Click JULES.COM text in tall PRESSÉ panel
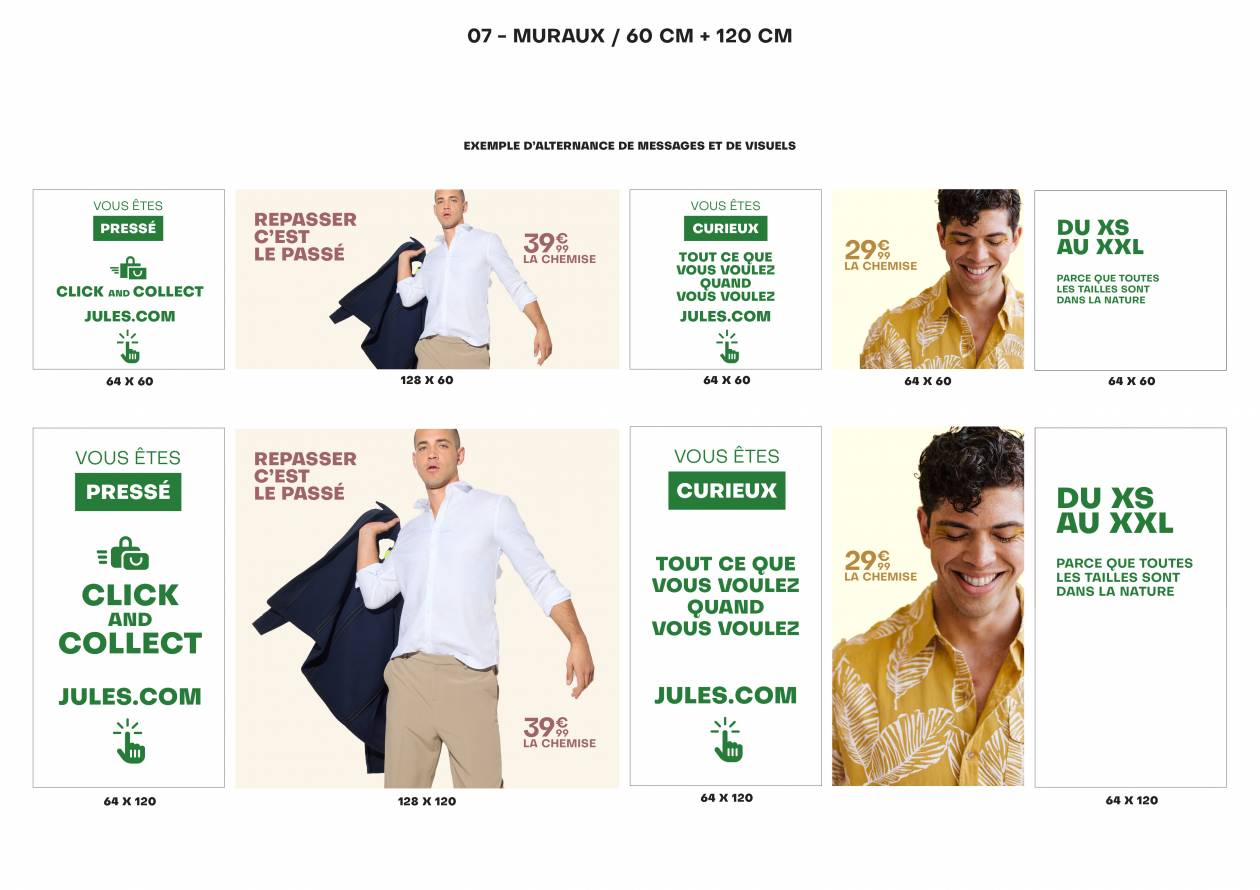The width and height of the screenshot is (1260, 890). tap(130, 697)
